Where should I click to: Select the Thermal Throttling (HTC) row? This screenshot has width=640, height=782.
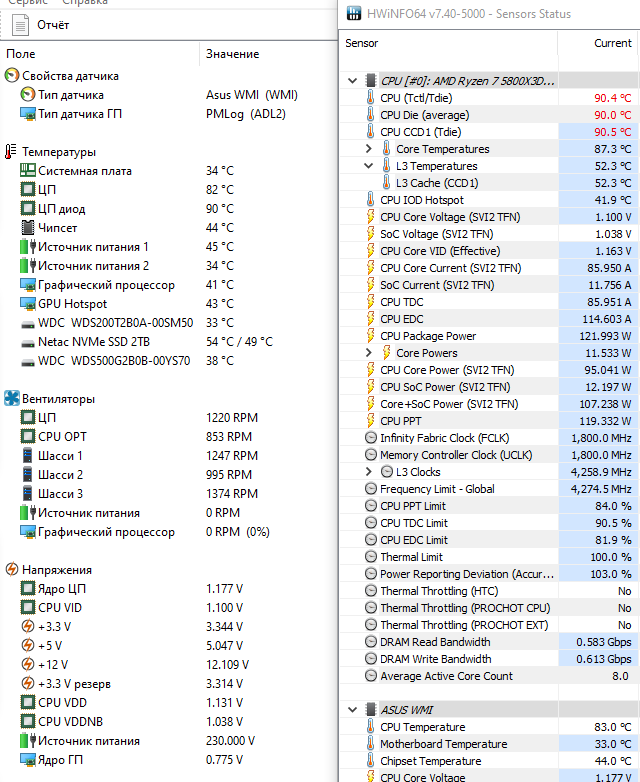(489, 591)
